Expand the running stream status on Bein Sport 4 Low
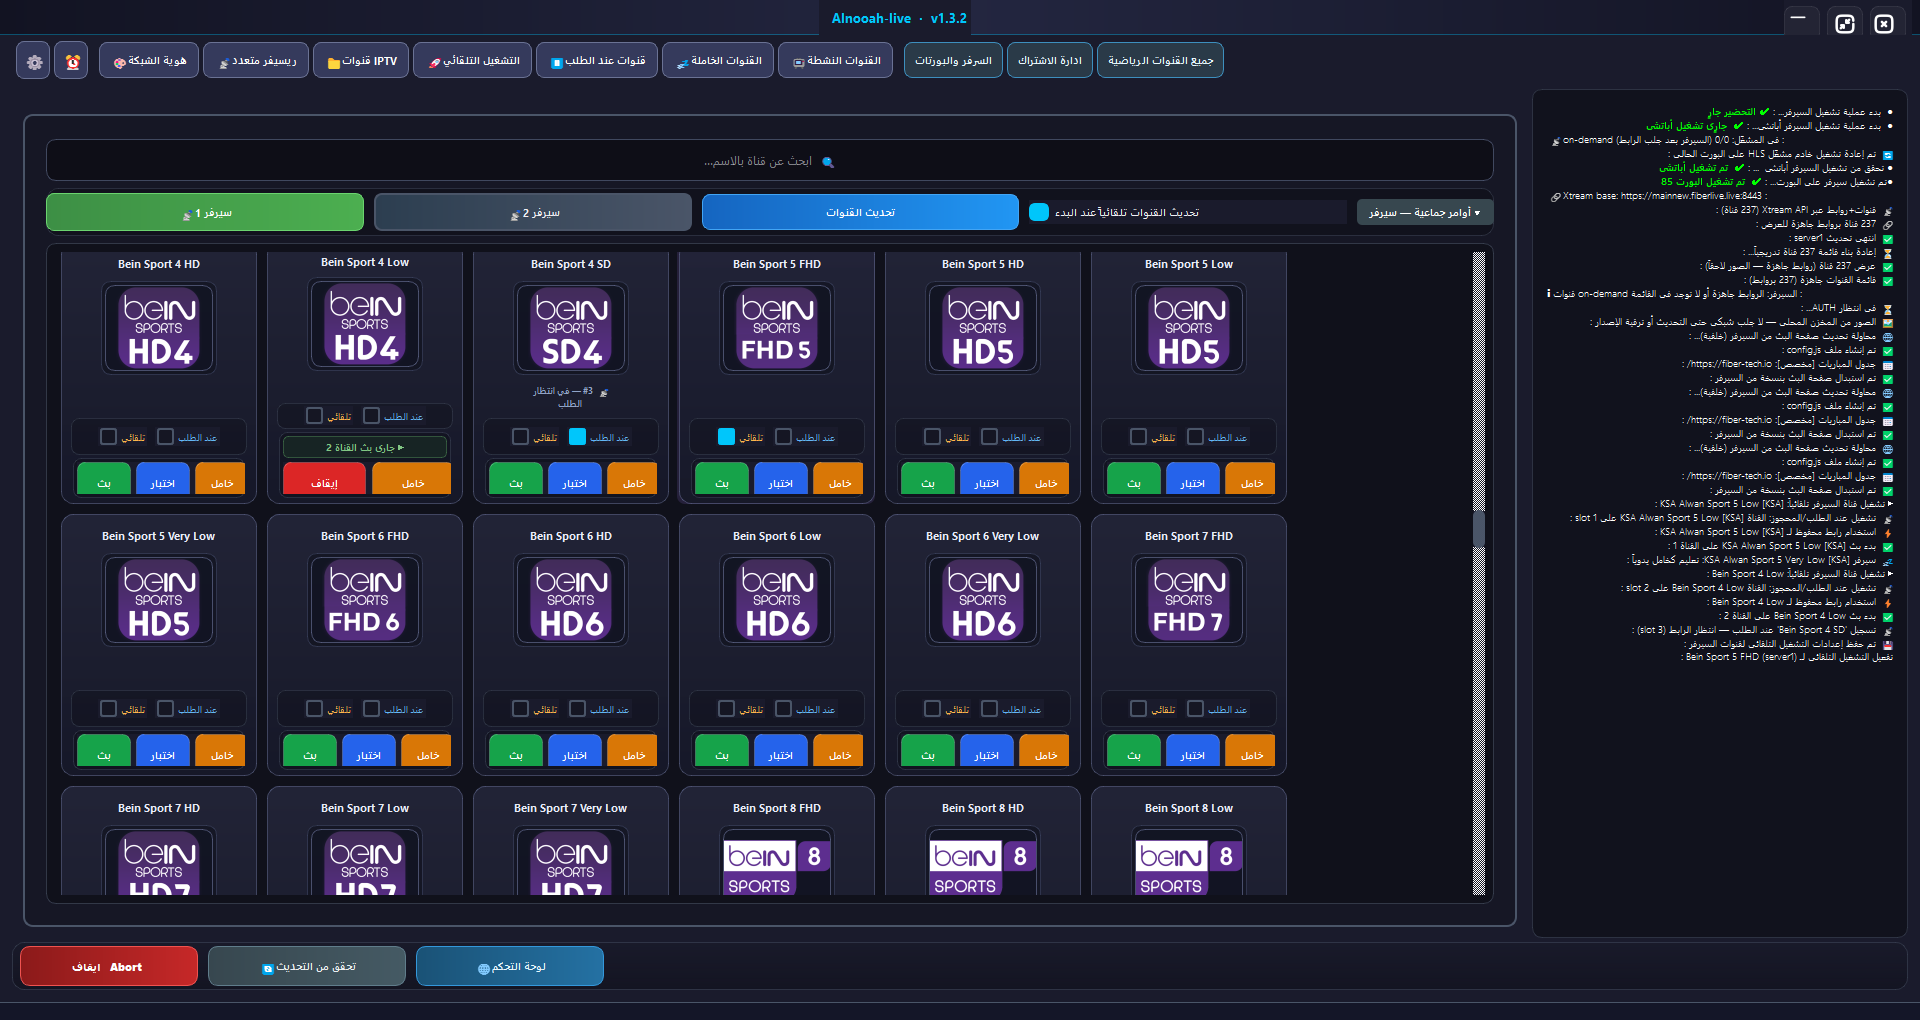This screenshot has width=1920, height=1020. [x=365, y=447]
